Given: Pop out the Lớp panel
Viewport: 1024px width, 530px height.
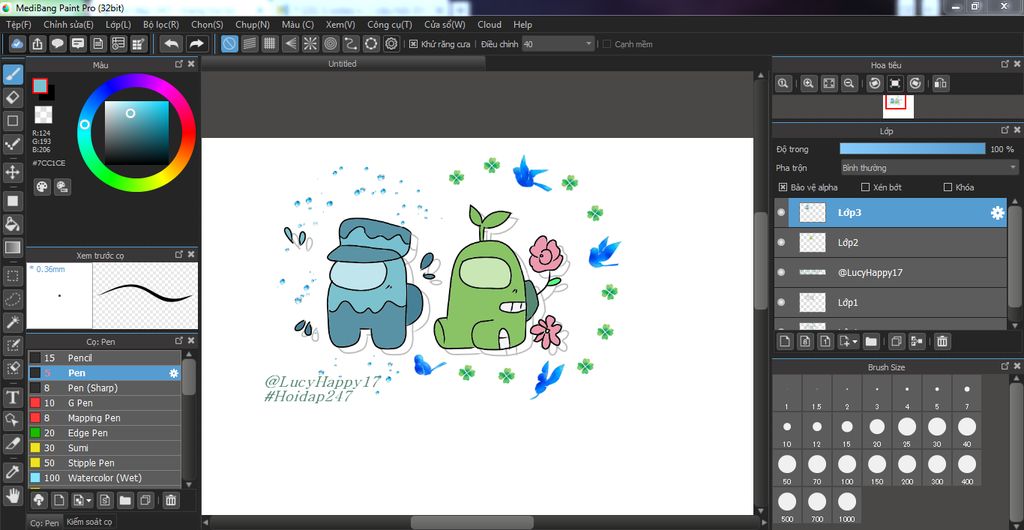Looking at the screenshot, I should (x=1005, y=130).
